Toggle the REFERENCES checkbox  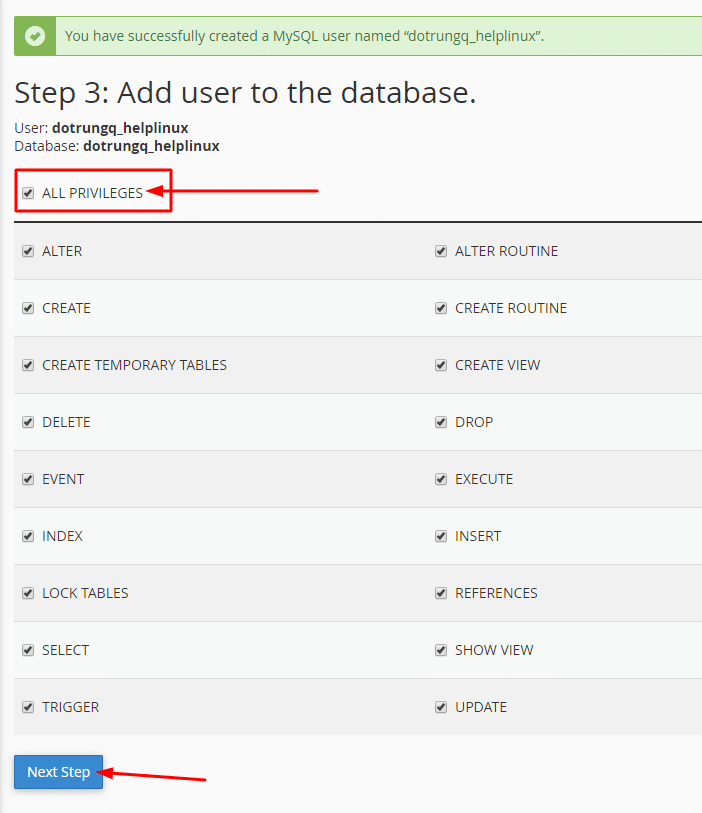point(441,593)
